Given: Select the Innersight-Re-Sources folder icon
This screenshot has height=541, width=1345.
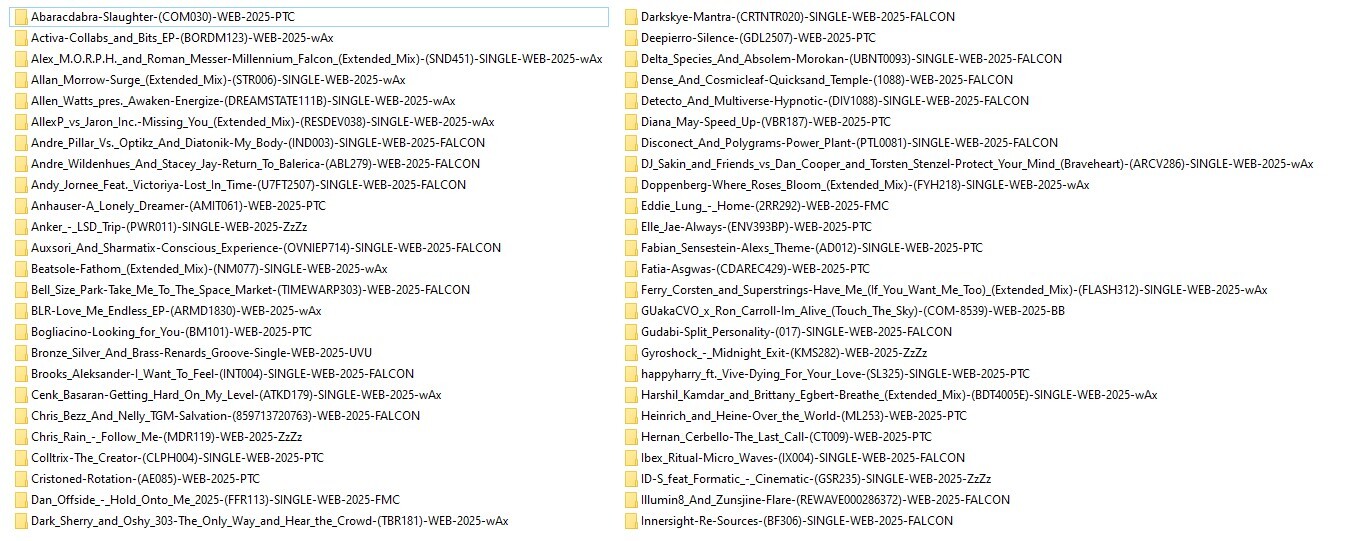Looking at the screenshot, I should click(x=631, y=521).
